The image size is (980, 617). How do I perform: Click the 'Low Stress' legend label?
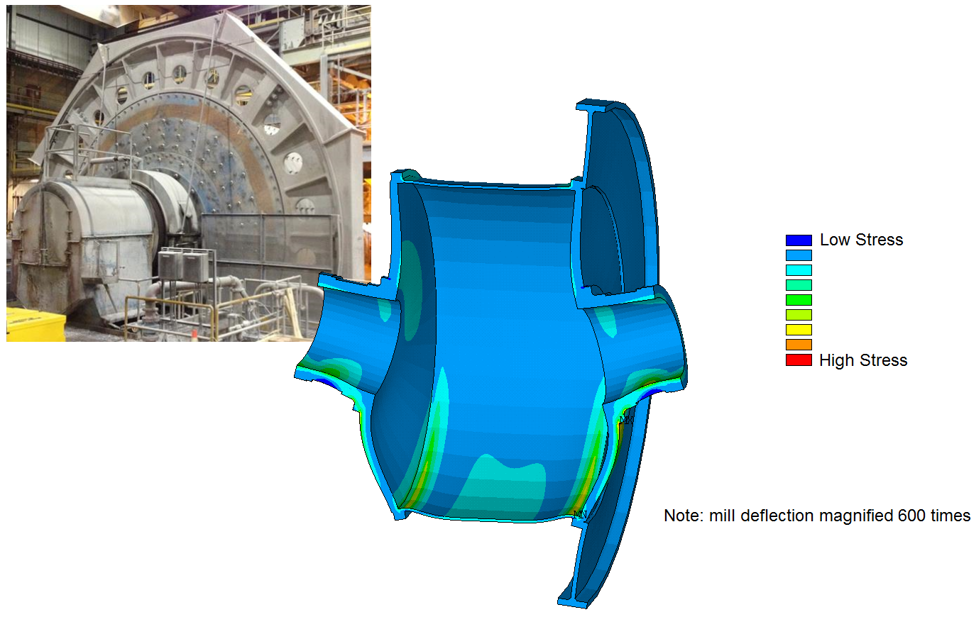861,239
